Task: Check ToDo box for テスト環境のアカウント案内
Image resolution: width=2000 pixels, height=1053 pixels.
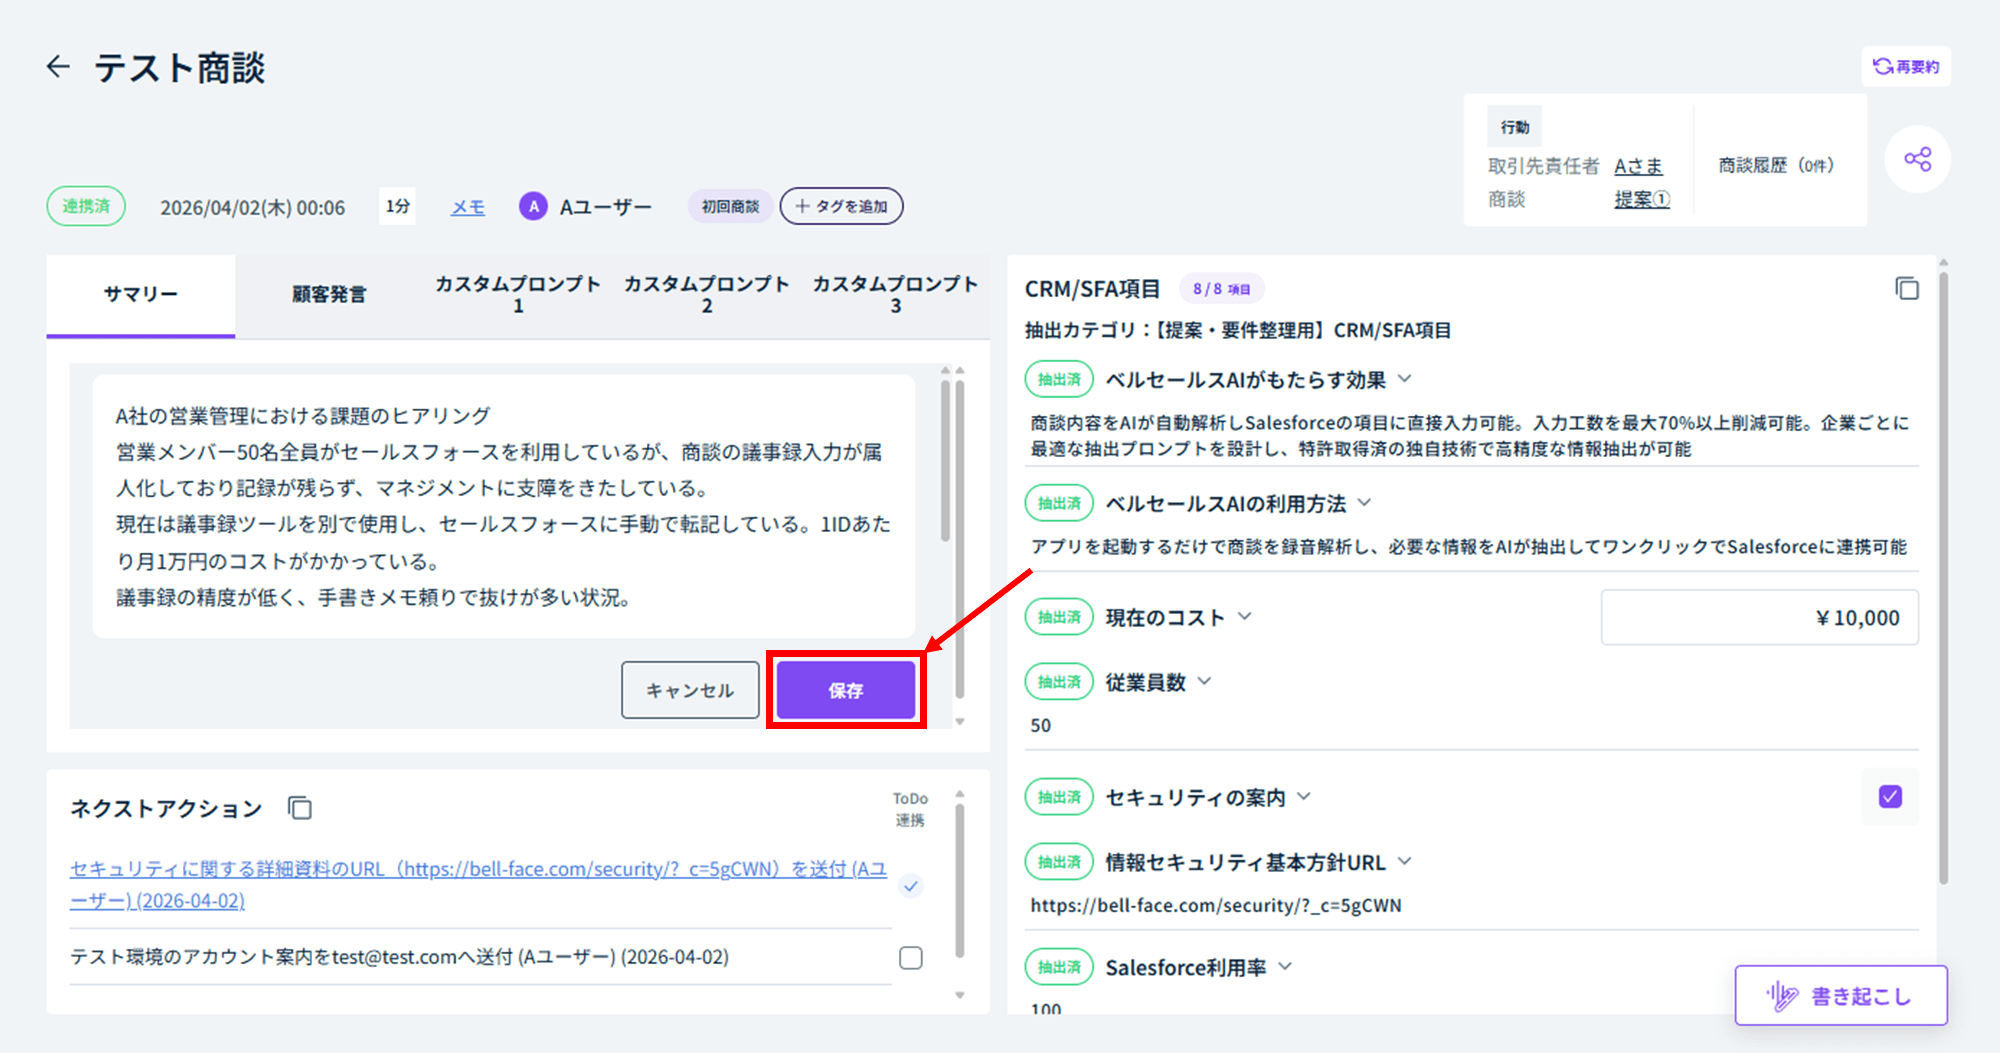Action: pos(911,958)
